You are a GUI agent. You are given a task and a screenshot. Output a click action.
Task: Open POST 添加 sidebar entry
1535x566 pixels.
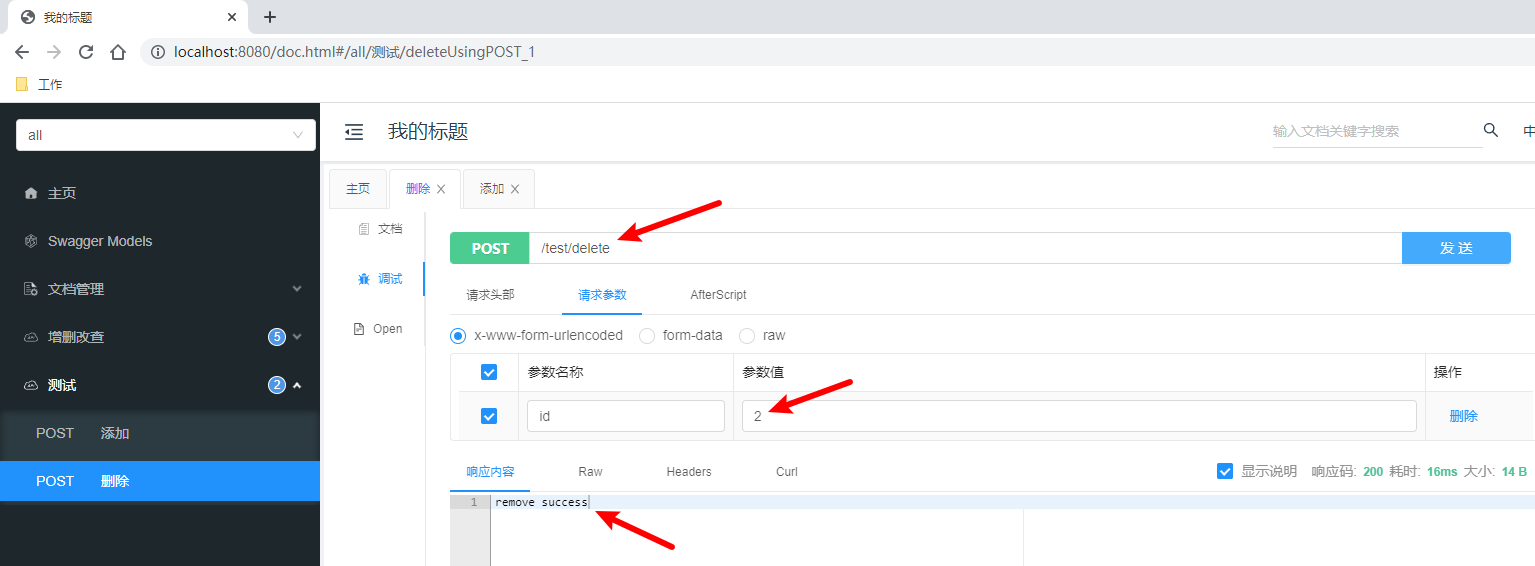click(160, 433)
